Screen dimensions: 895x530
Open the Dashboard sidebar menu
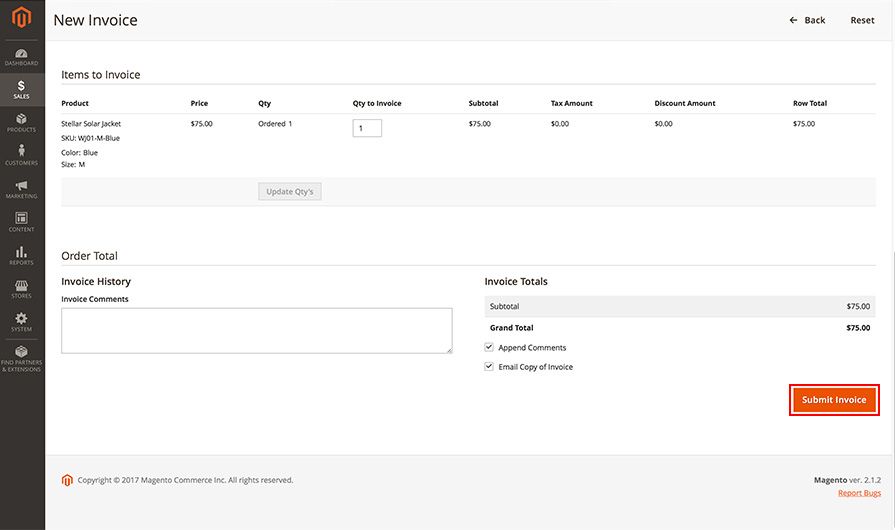[22, 57]
